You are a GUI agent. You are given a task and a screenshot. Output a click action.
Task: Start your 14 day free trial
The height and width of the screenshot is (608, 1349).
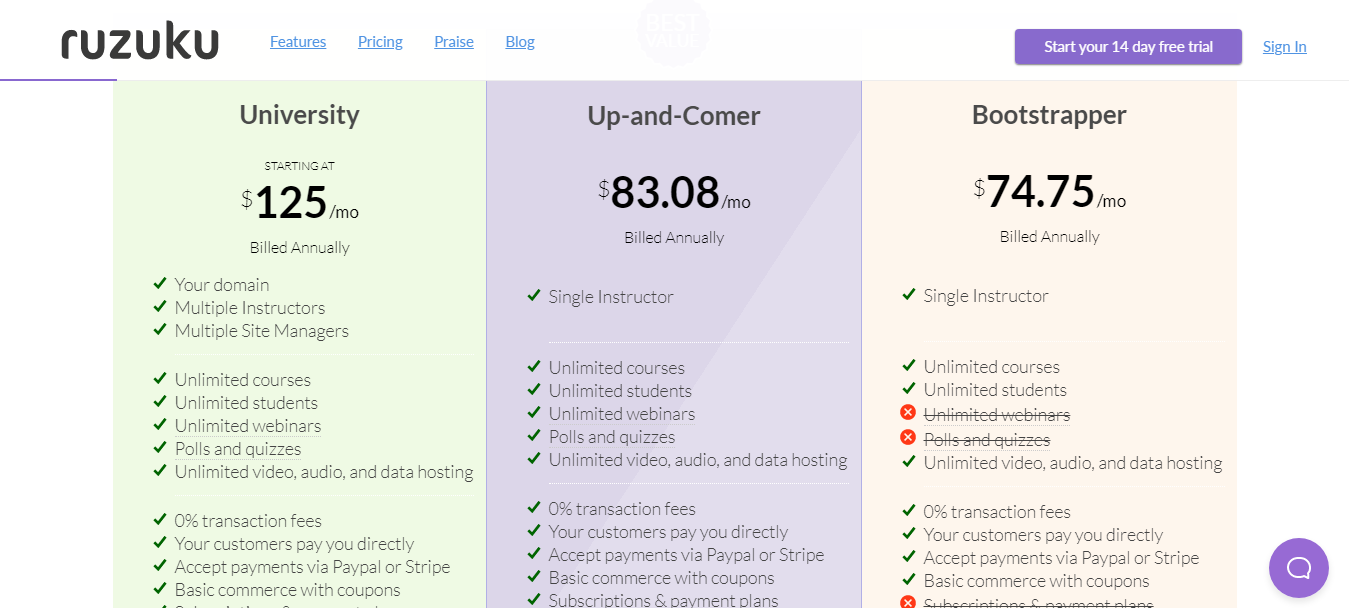[x=1128, y=47]
